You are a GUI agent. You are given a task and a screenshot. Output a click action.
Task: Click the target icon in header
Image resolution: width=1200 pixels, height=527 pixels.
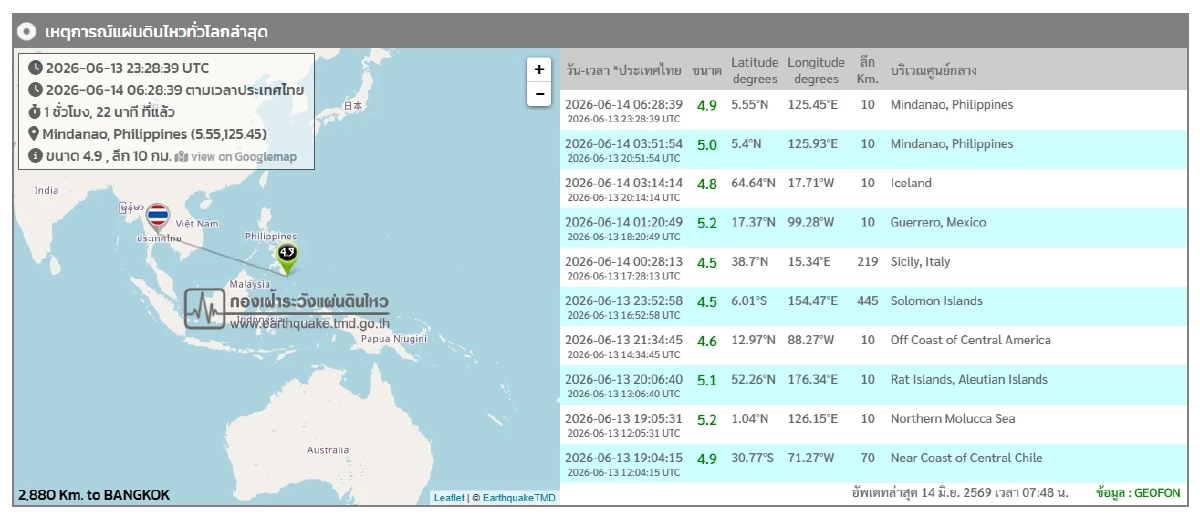tap(29, 32)
